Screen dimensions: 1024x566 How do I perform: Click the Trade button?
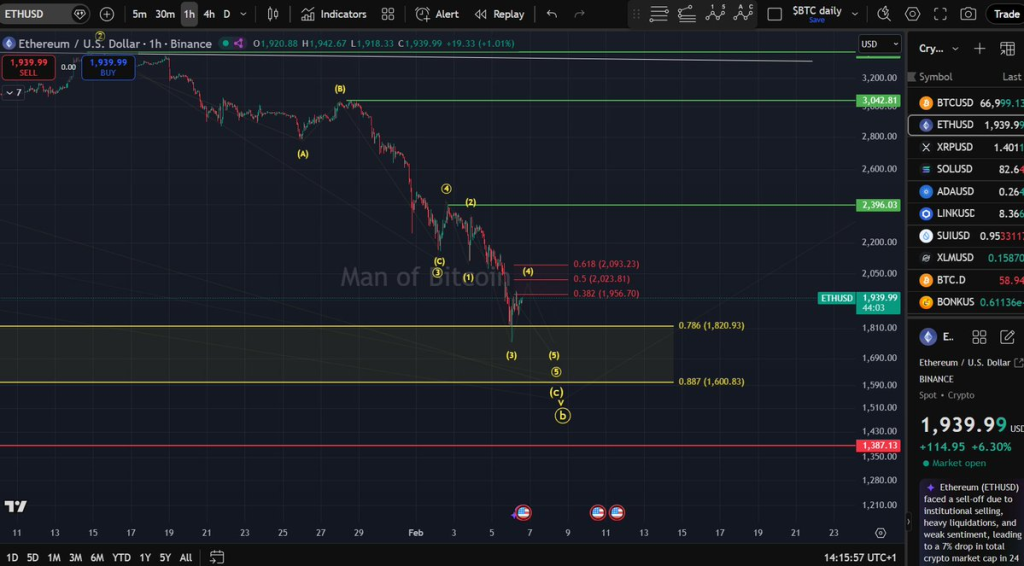[x=1006, y=14]
